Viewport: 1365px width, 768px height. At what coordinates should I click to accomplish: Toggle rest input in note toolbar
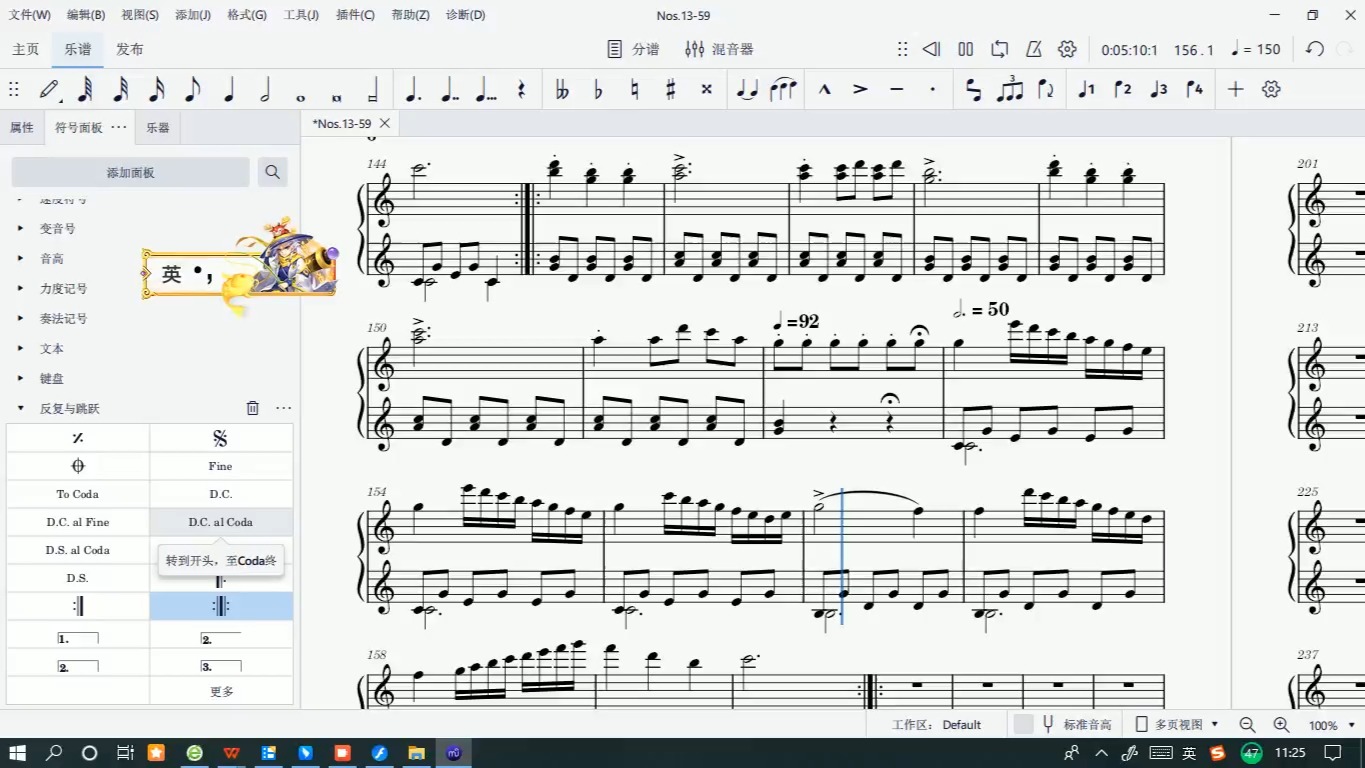(x=521, y=89)
